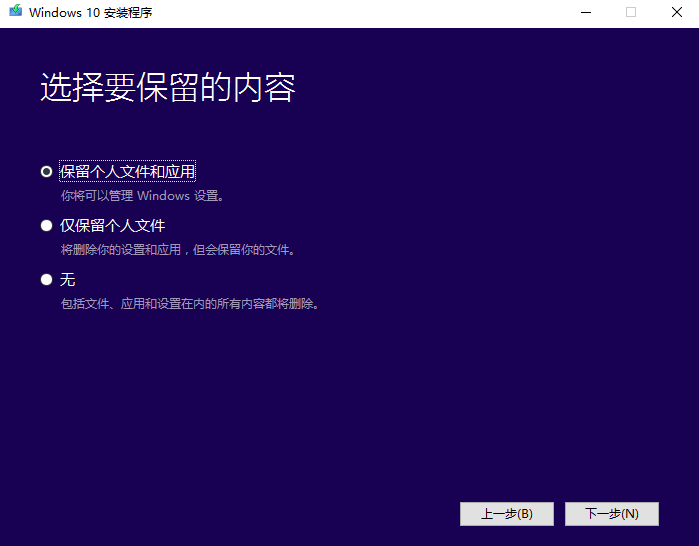
Task: Click empty title bar area beside window title
Action: (x=350, y=13)
